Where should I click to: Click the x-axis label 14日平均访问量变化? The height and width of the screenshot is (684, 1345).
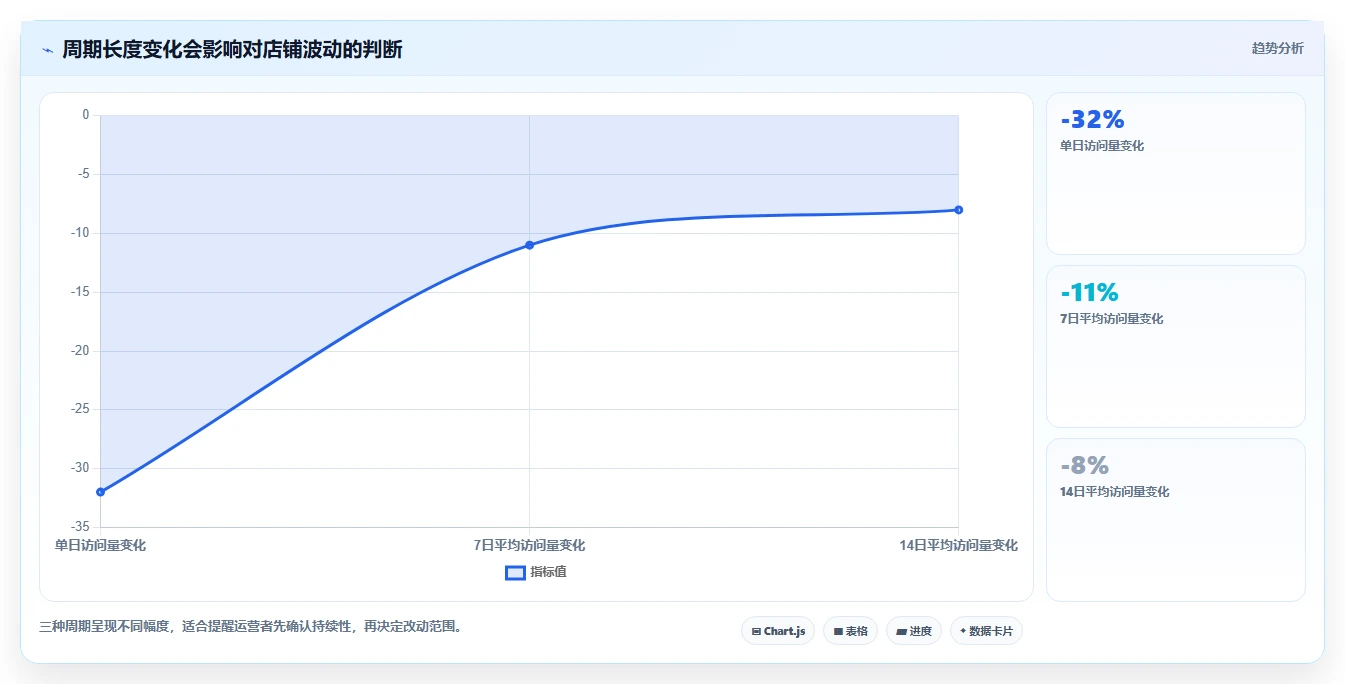(x=958, y=545)
